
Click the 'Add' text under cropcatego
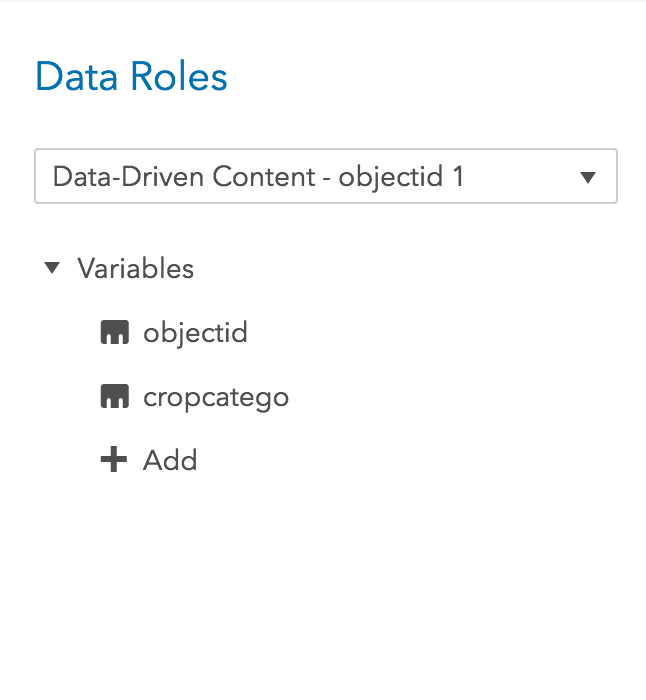point(170,460)
